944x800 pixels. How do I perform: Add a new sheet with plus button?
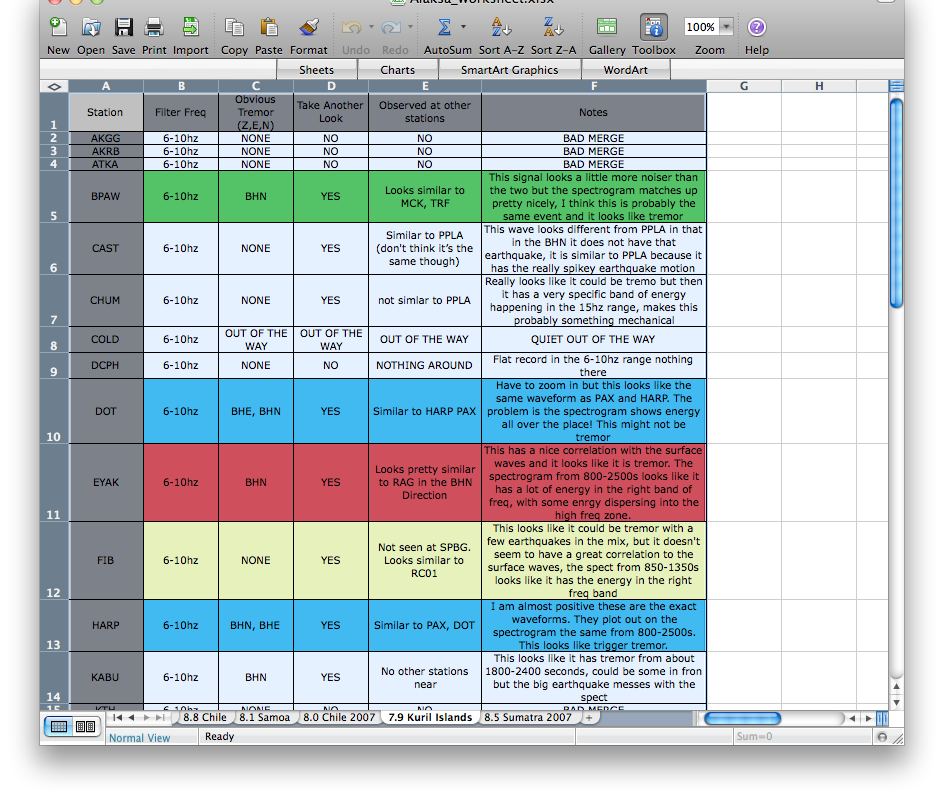pos(589,718)
